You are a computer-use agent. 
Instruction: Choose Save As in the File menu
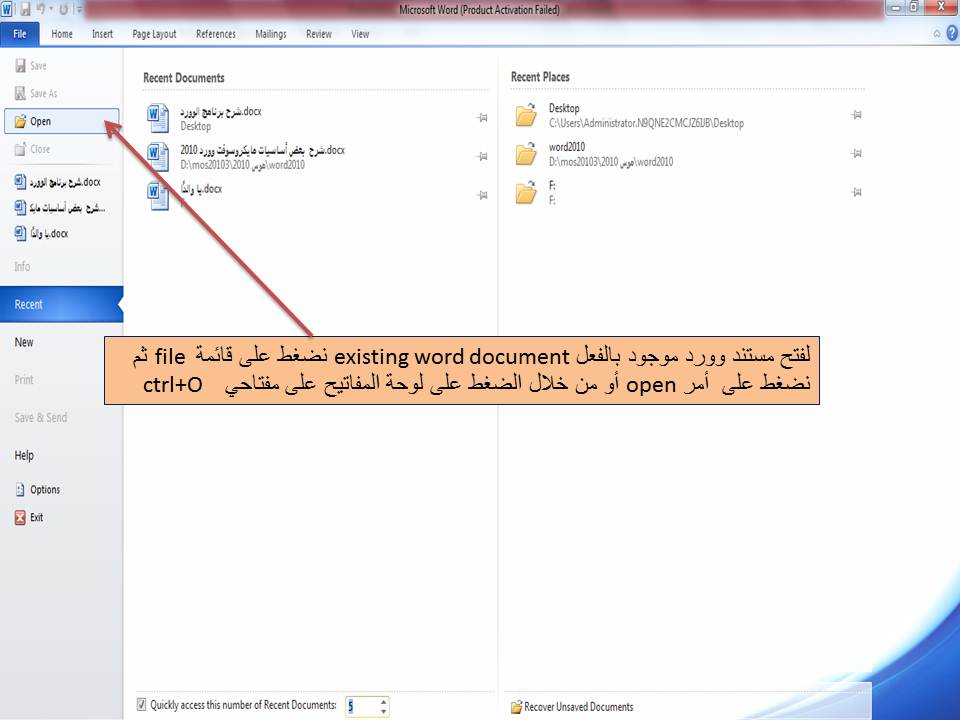pyautogui.click(x=36, y=94)
